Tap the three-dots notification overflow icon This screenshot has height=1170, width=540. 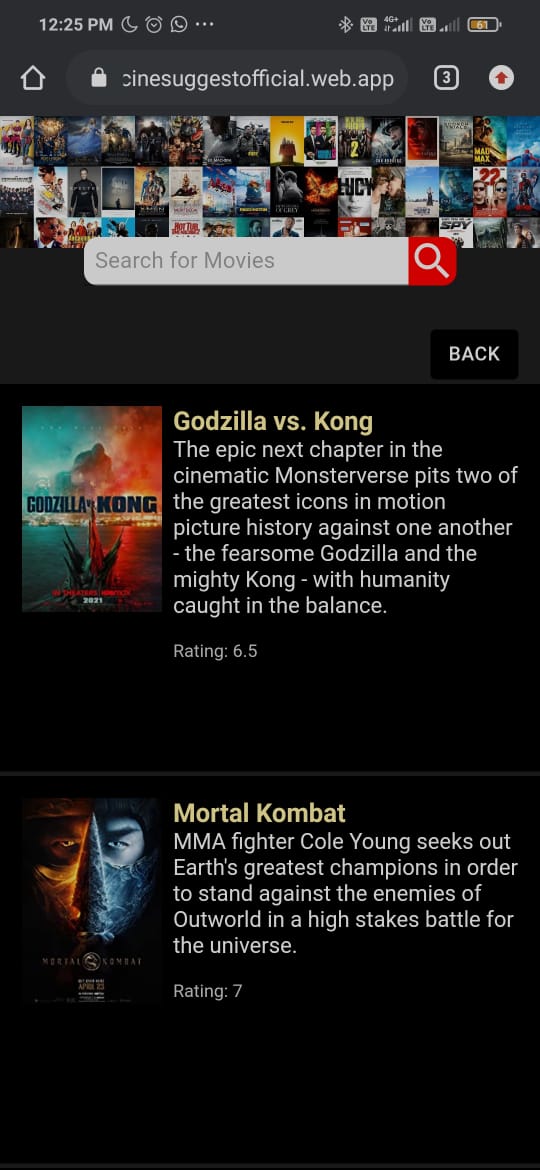coord(204,25)
